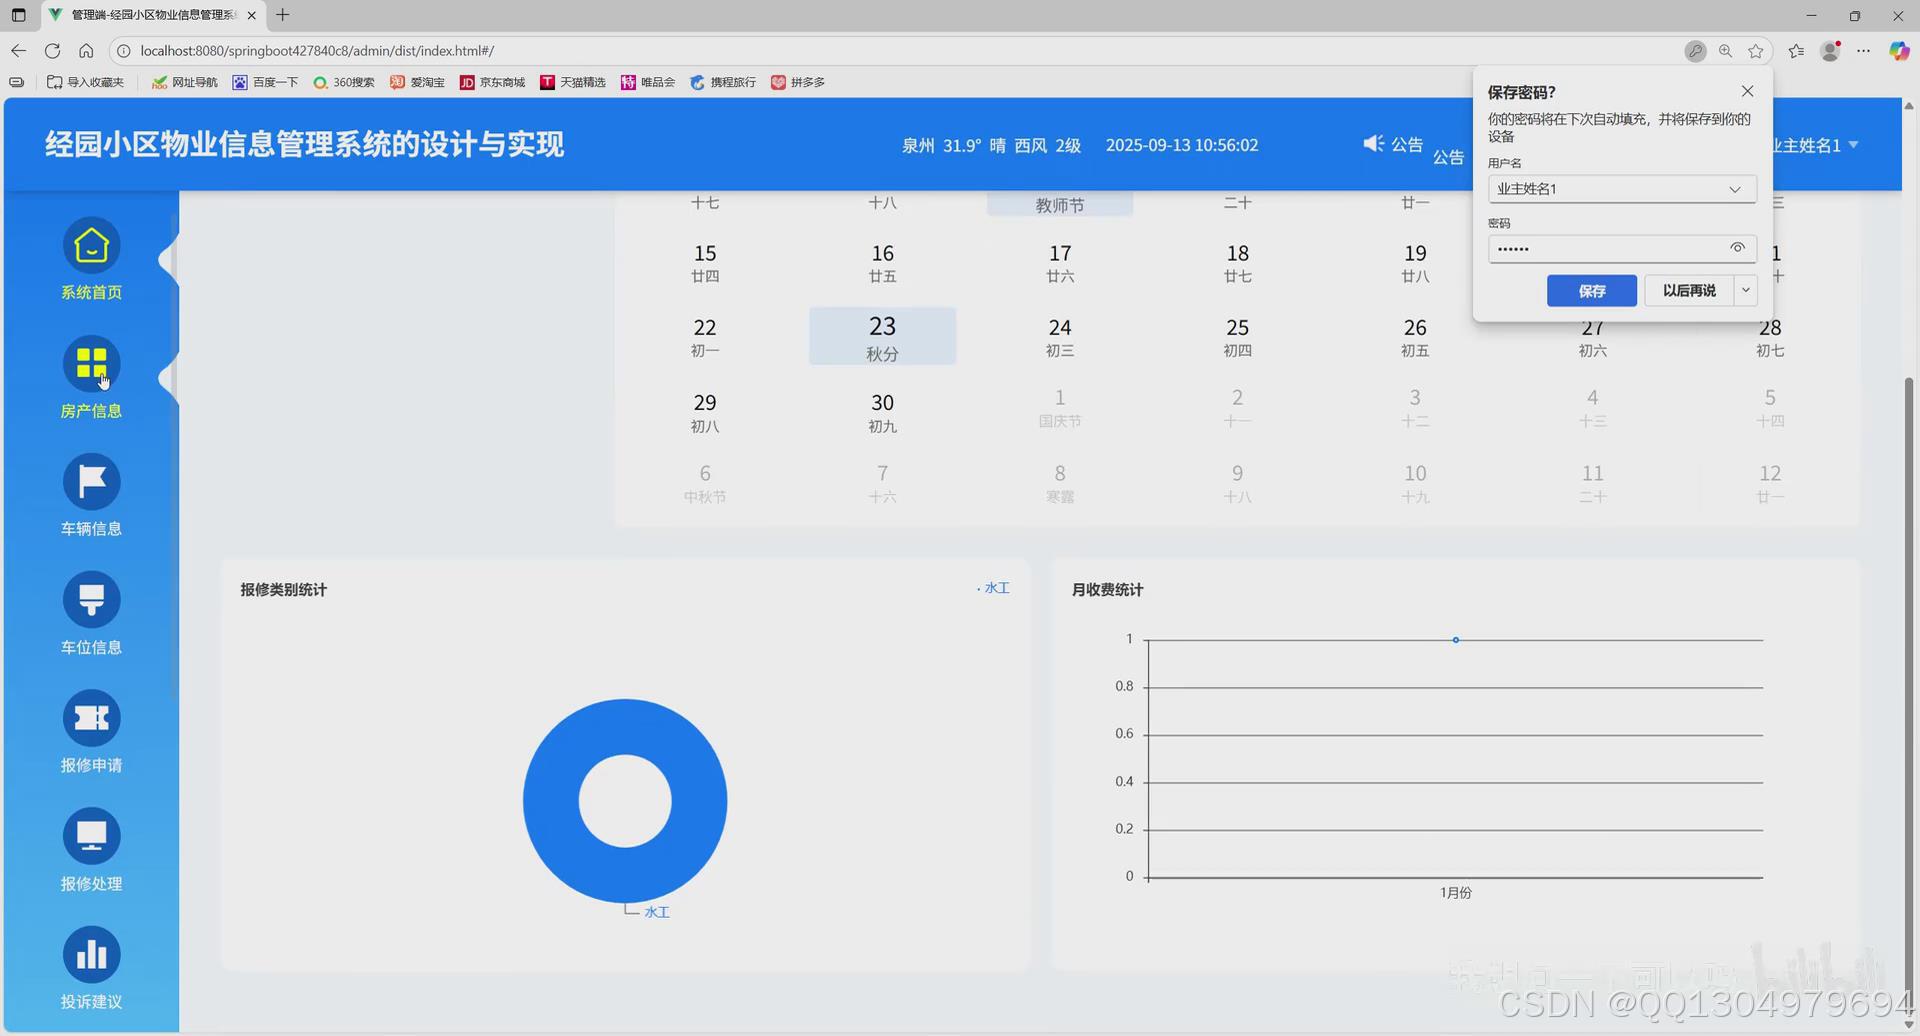
Task: Open the 系统首页 home icon
Action: tap(91, 246)
